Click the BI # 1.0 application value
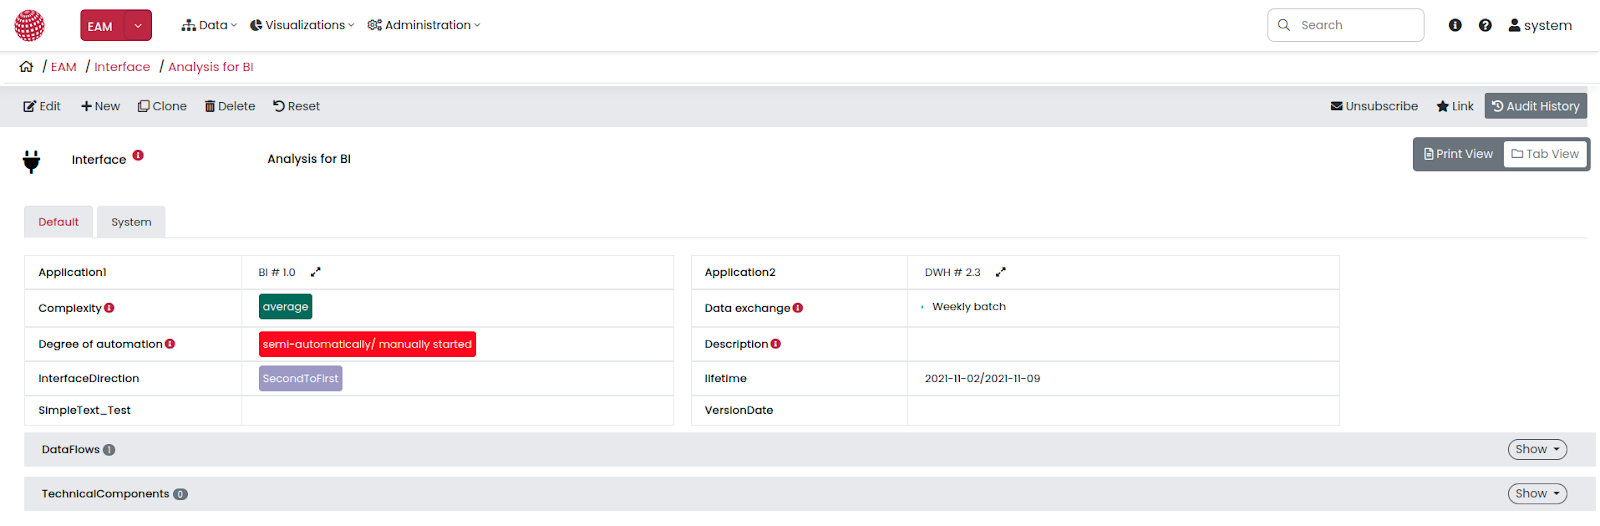This screenshot has width=1600, height=526. (x=277, y=272)
